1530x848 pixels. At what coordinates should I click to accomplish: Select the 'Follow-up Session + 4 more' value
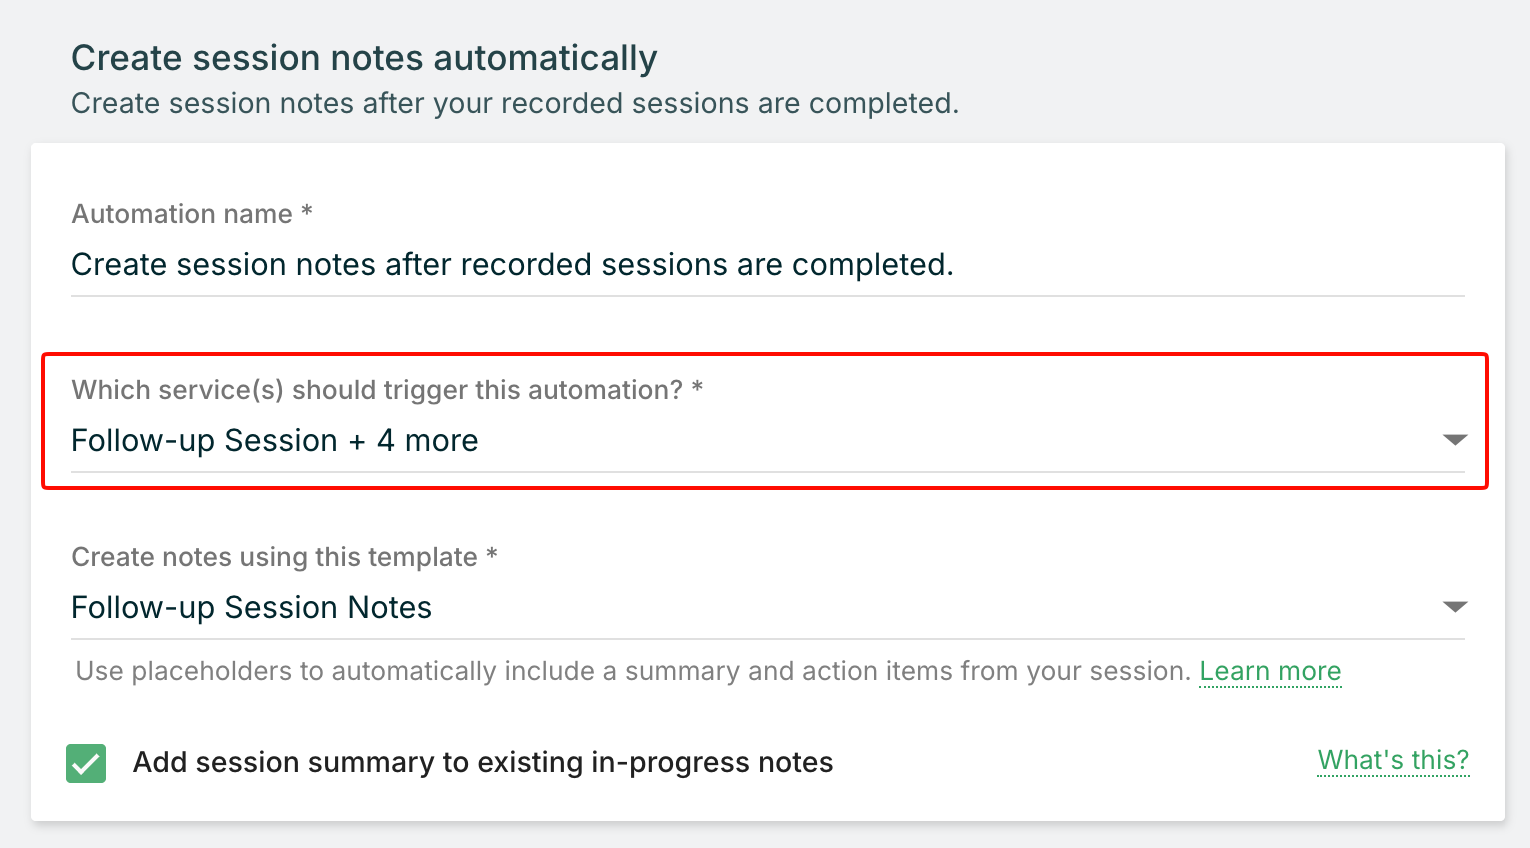coord(274,441)
